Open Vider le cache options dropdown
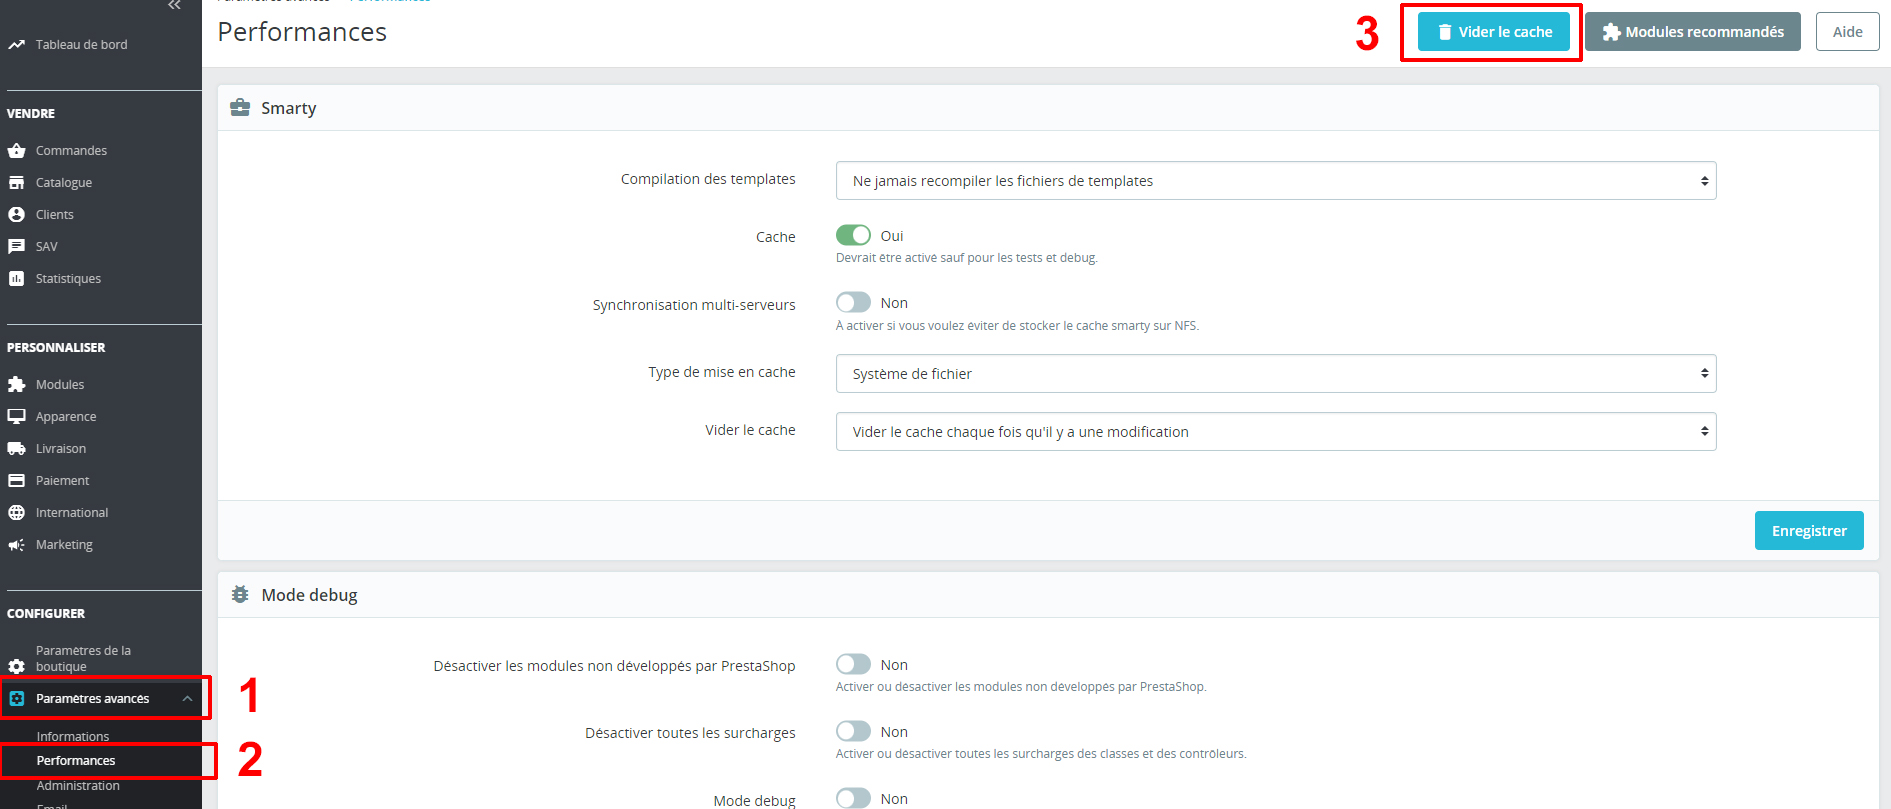This screenshot has height=809, width=1891. 1276,432
